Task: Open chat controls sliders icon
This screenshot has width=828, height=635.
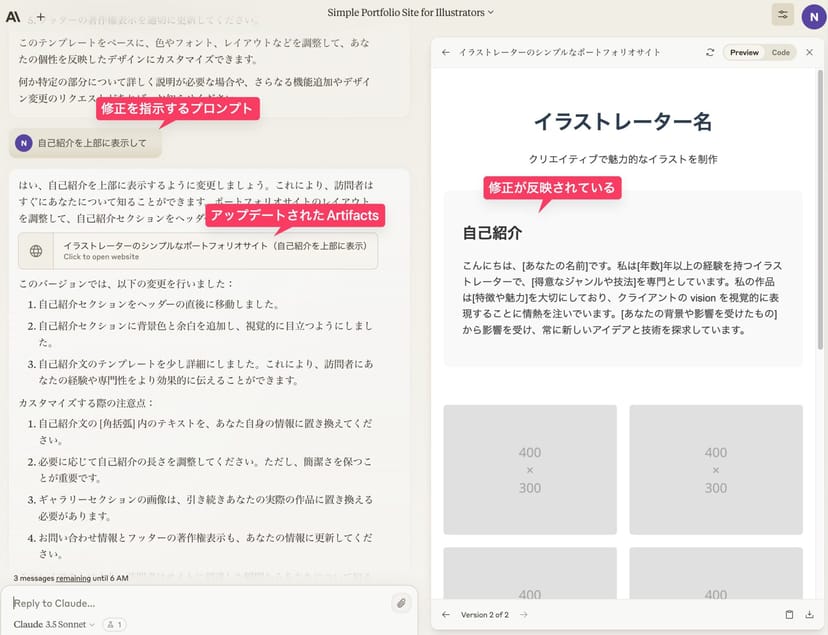Action: [x=782, y=14]
